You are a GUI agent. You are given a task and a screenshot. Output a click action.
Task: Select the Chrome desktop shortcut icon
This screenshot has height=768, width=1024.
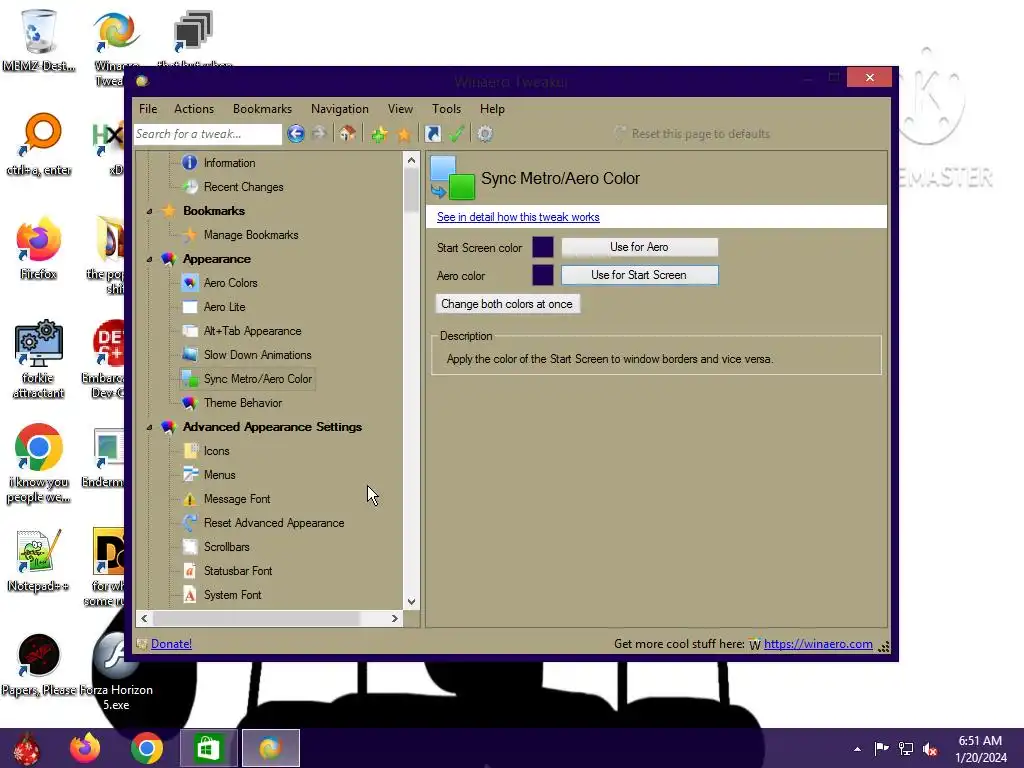(39, 464)
